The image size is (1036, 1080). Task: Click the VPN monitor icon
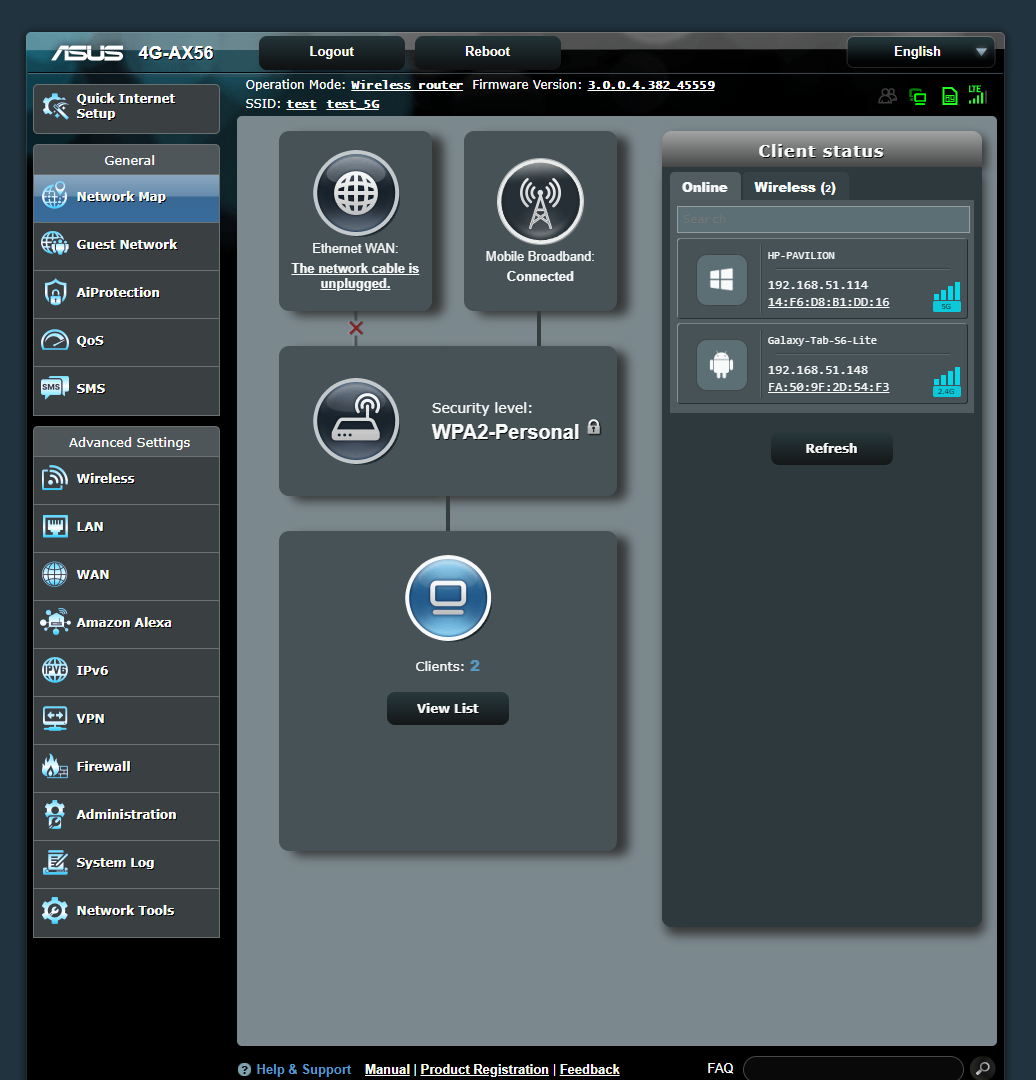pos(54,718)
